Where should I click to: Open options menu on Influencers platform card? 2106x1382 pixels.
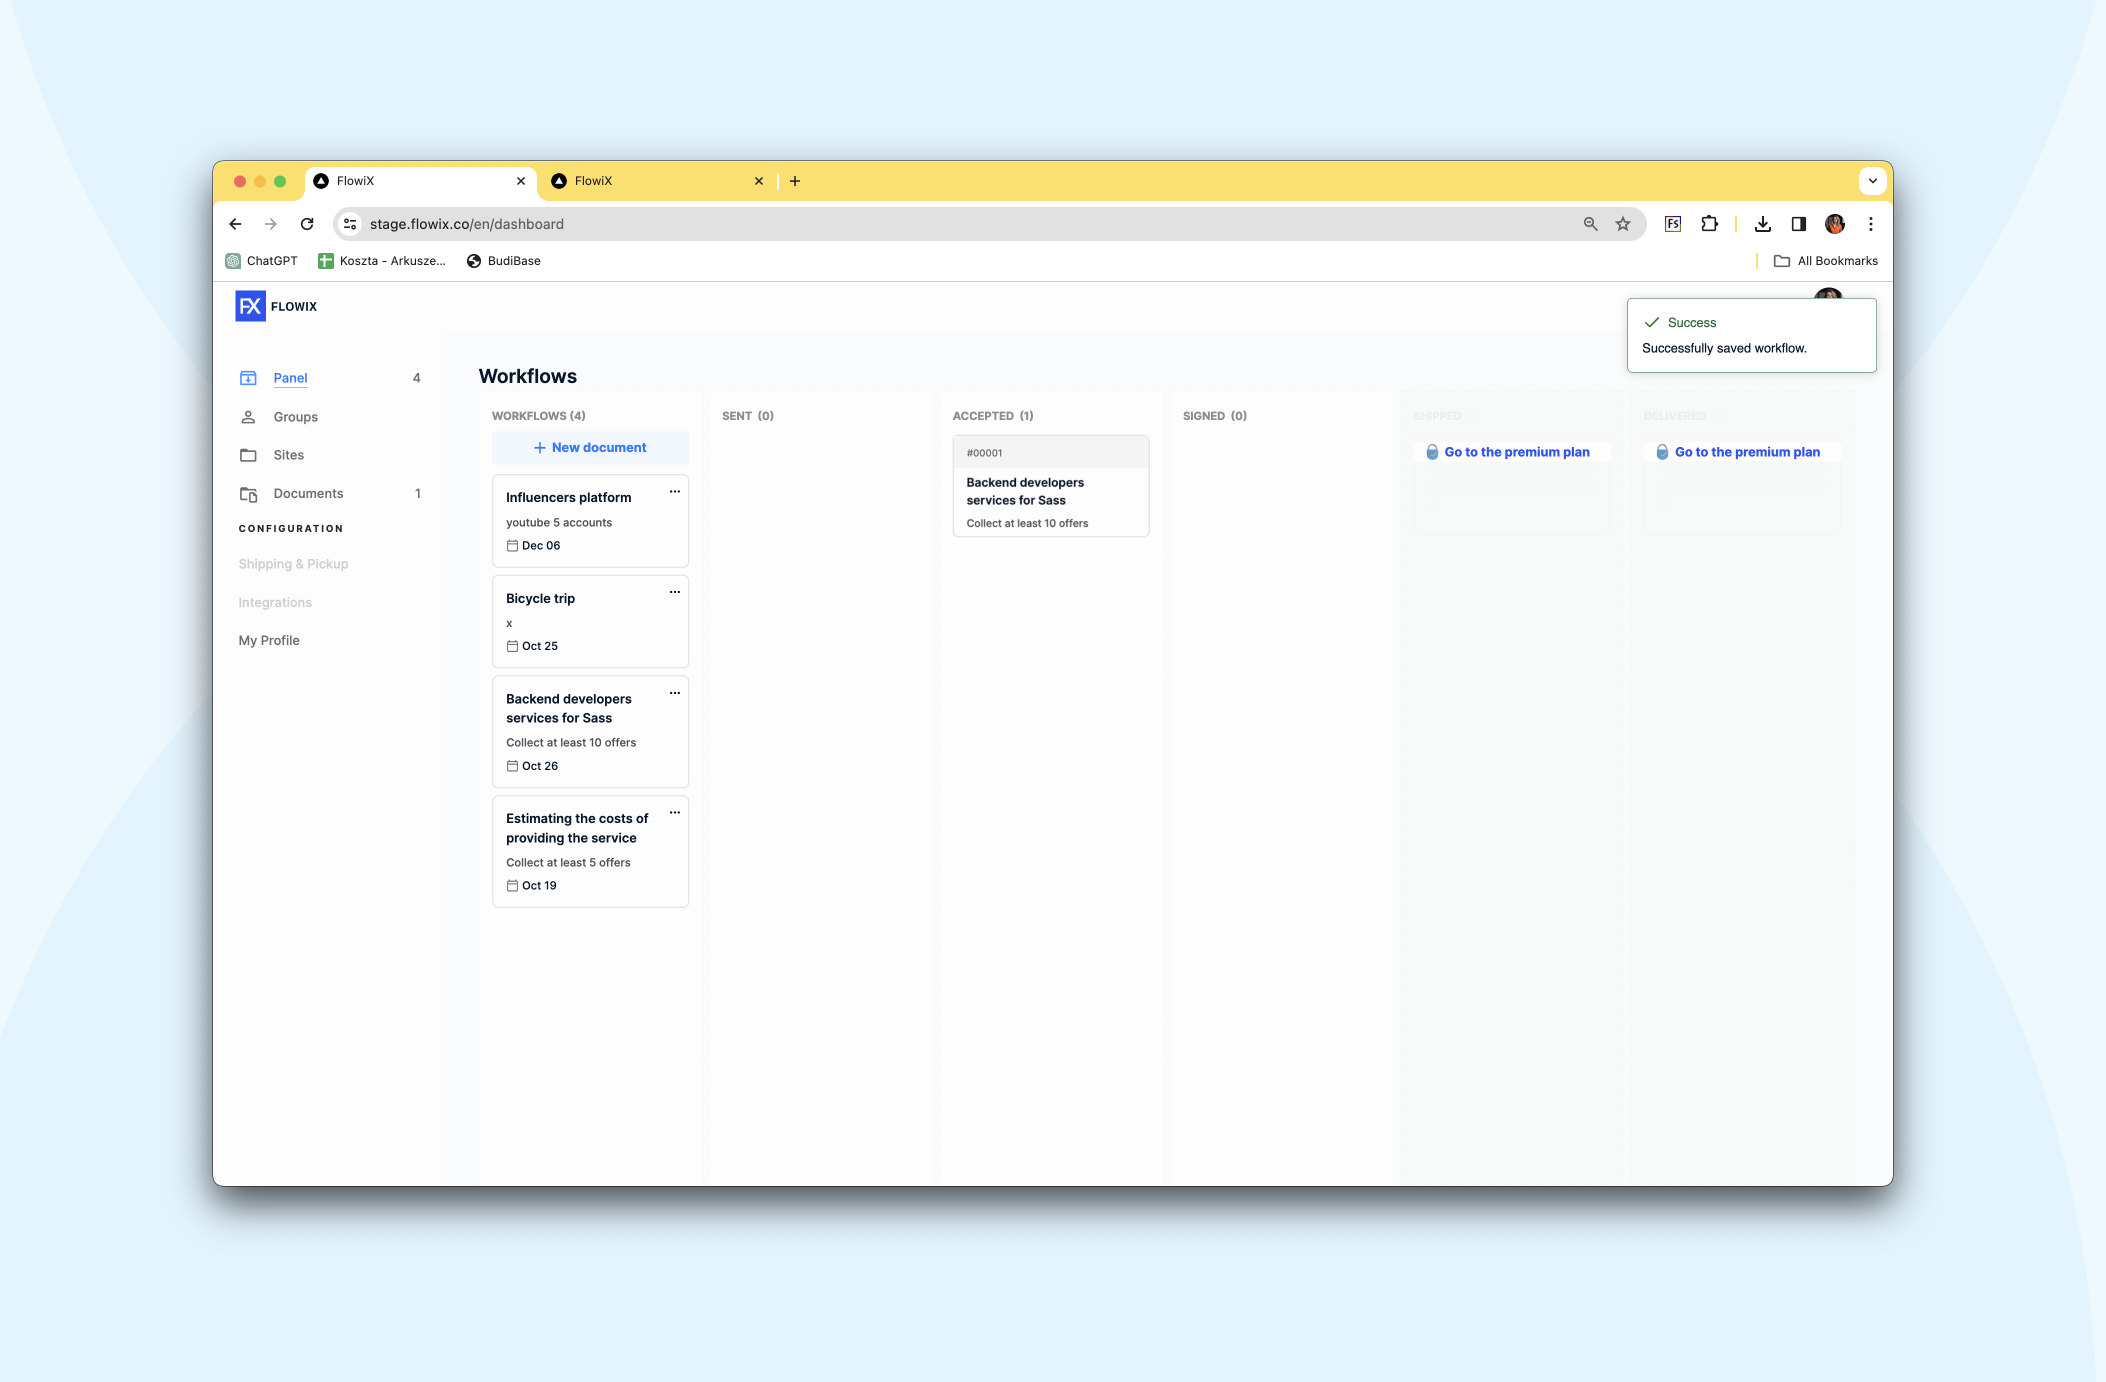tap(675, 492)
